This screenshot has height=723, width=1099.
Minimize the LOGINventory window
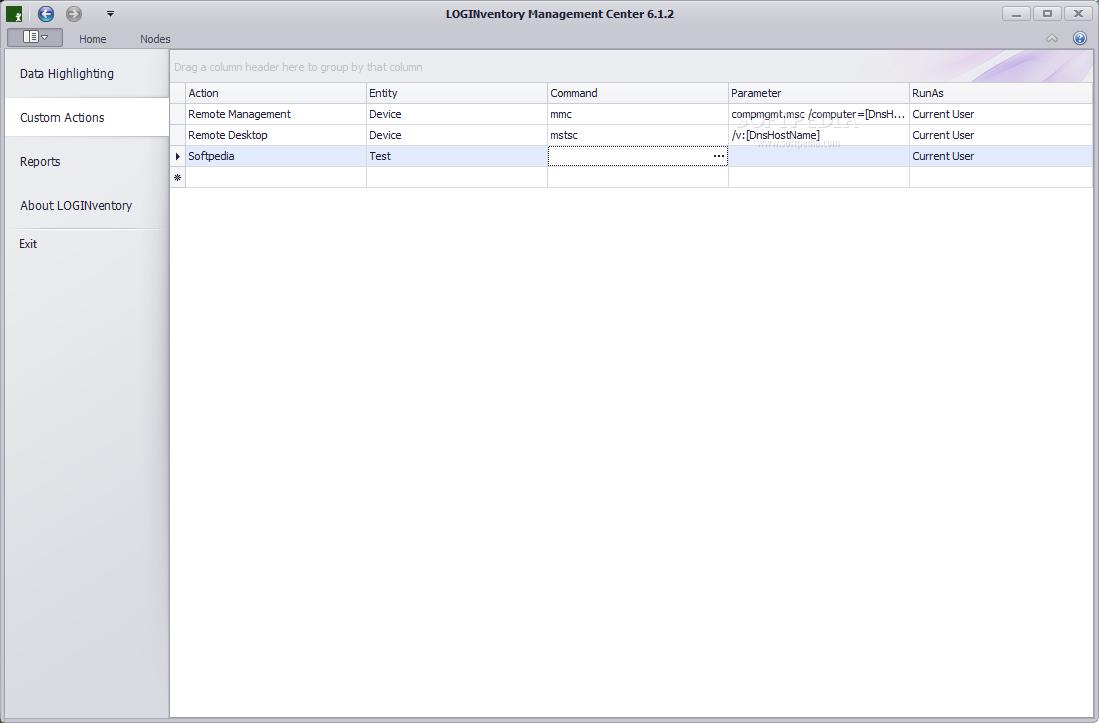coord(1016,13)
